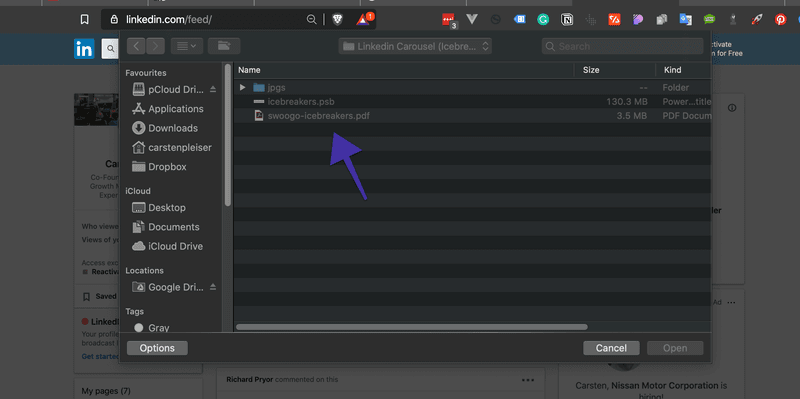Click the Options button

(157, 348)
